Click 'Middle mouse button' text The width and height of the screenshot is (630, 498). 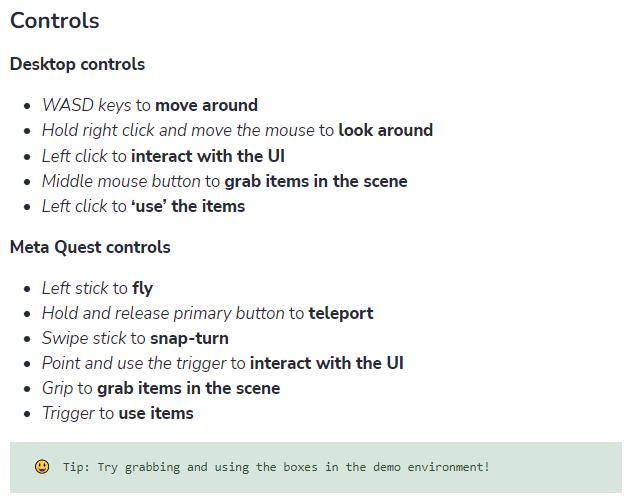pyautogui.click(x=121, y=181)
